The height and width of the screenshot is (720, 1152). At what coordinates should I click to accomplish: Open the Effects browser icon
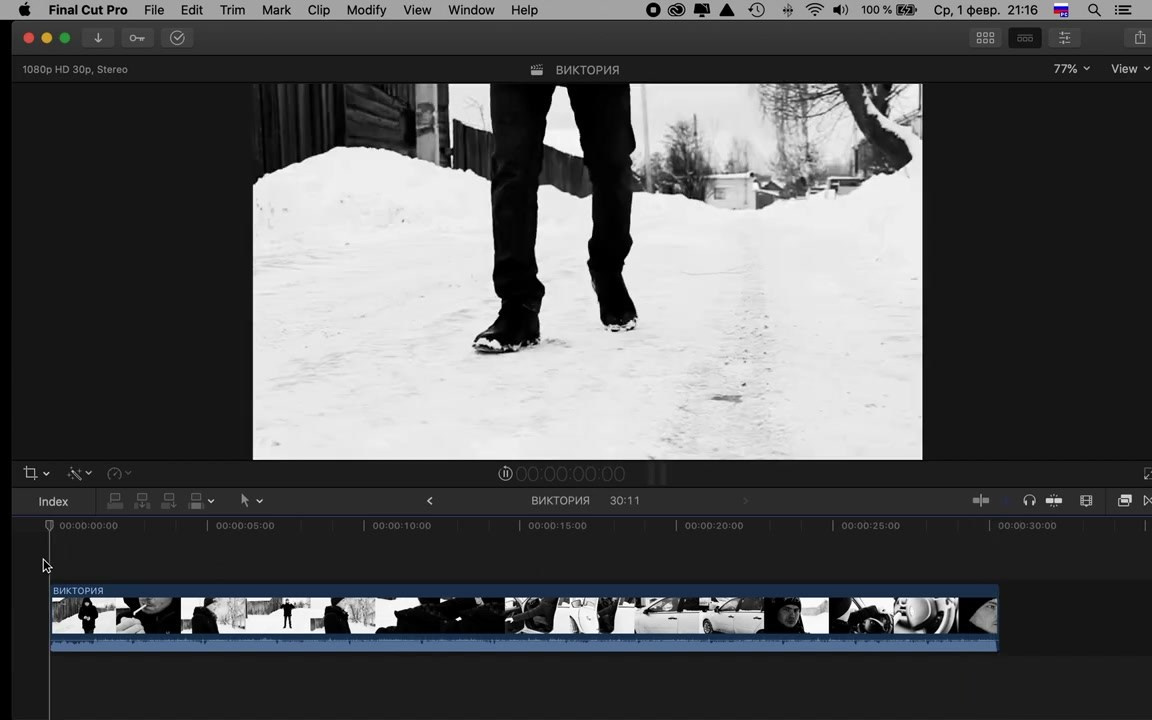click(1124, 501)
